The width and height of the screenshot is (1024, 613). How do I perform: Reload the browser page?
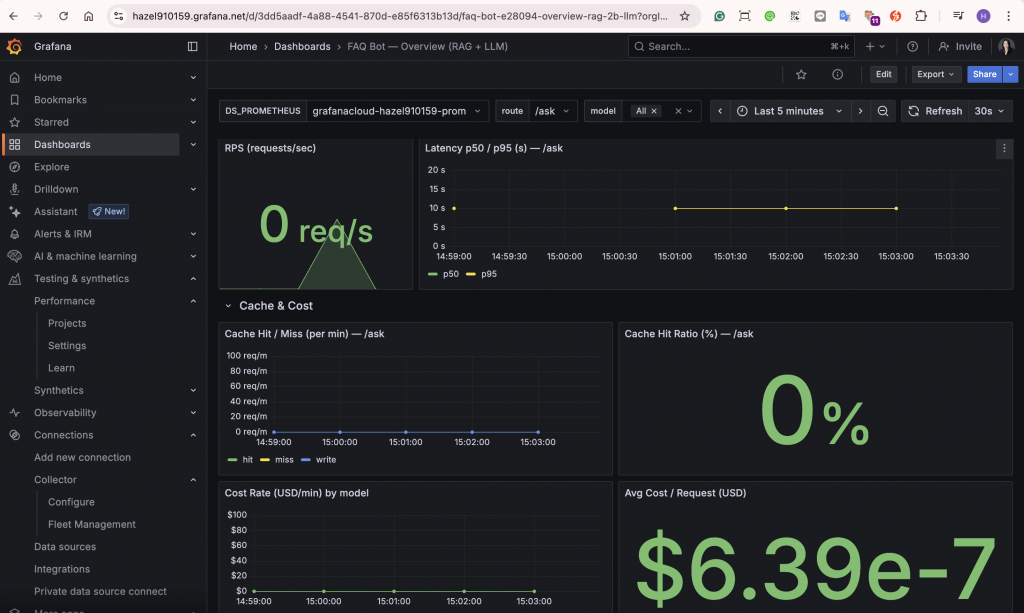63,16
